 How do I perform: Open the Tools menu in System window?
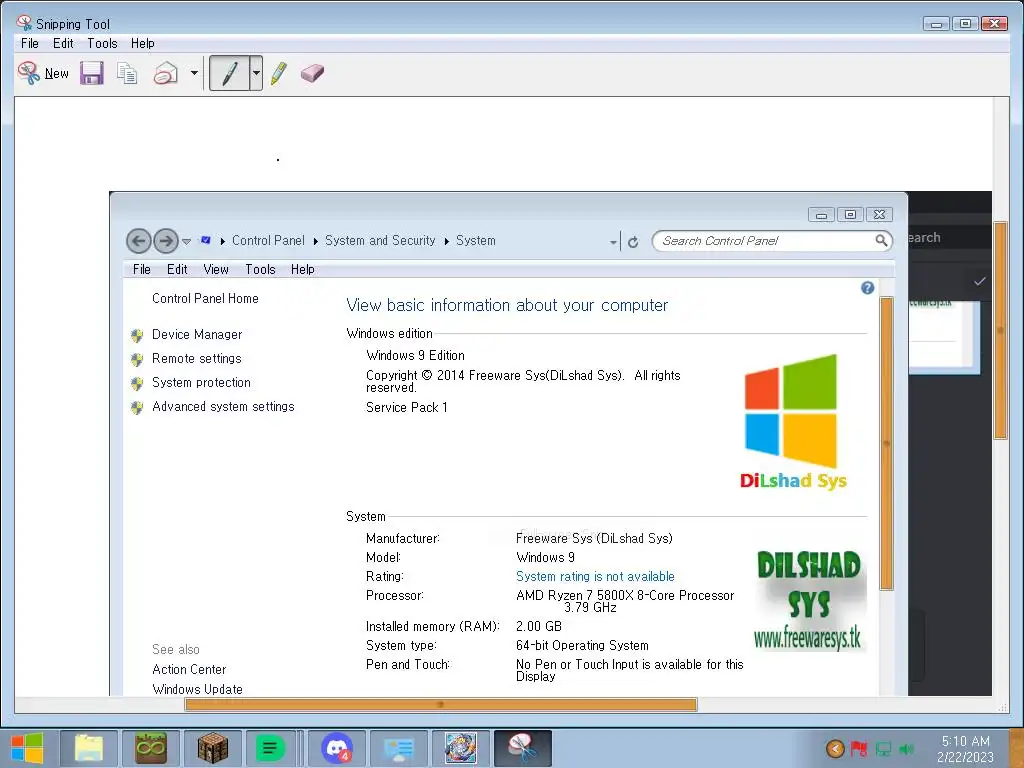(x=260, y=269)
